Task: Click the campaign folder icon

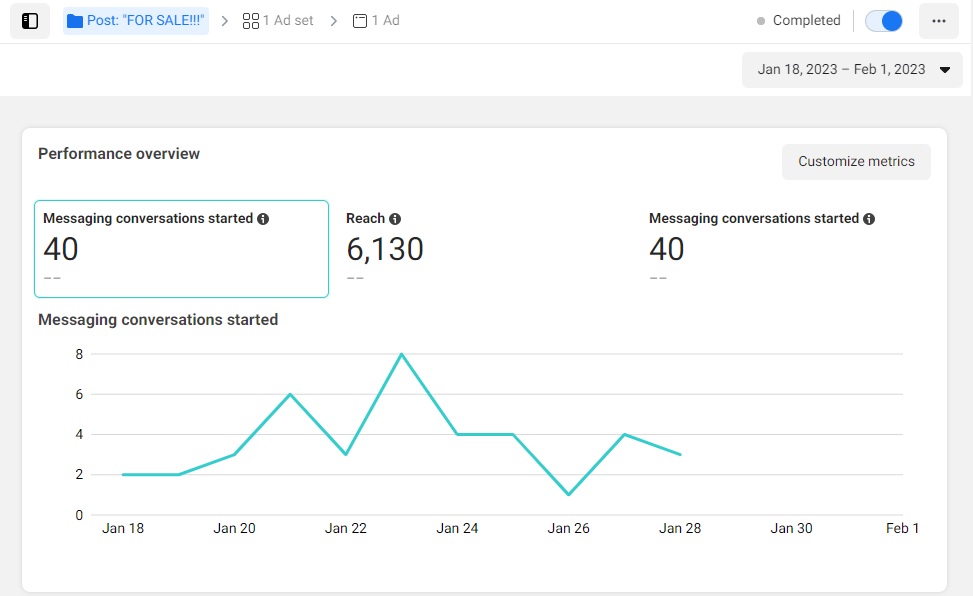Action: point(75,21)
